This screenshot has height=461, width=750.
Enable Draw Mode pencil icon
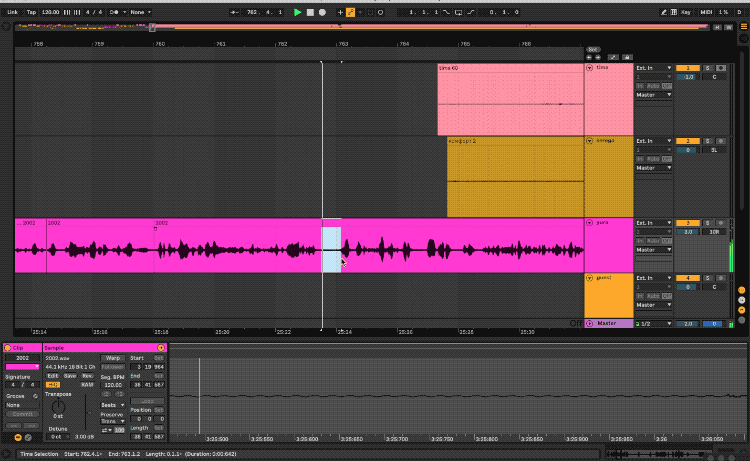click(x=663, y=12)
